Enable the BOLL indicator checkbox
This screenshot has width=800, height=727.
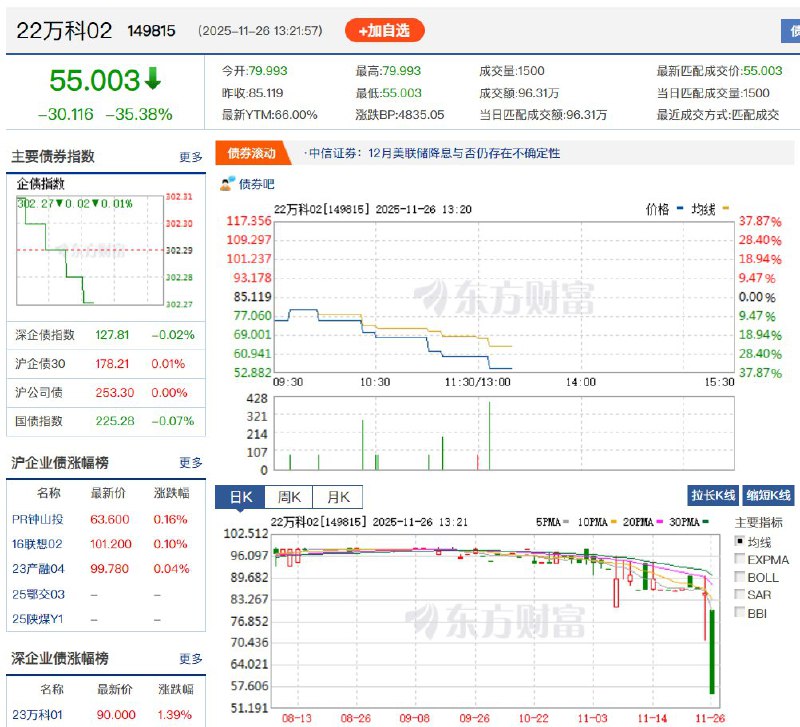click(739, 576)
